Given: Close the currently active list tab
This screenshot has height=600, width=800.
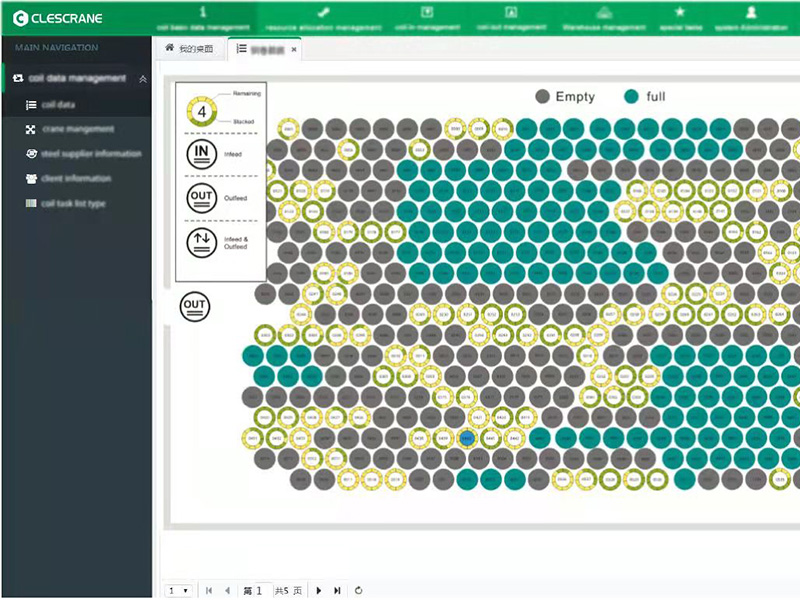Looking at the screenshot, I should pyautogui.click(x=294, y=49).
